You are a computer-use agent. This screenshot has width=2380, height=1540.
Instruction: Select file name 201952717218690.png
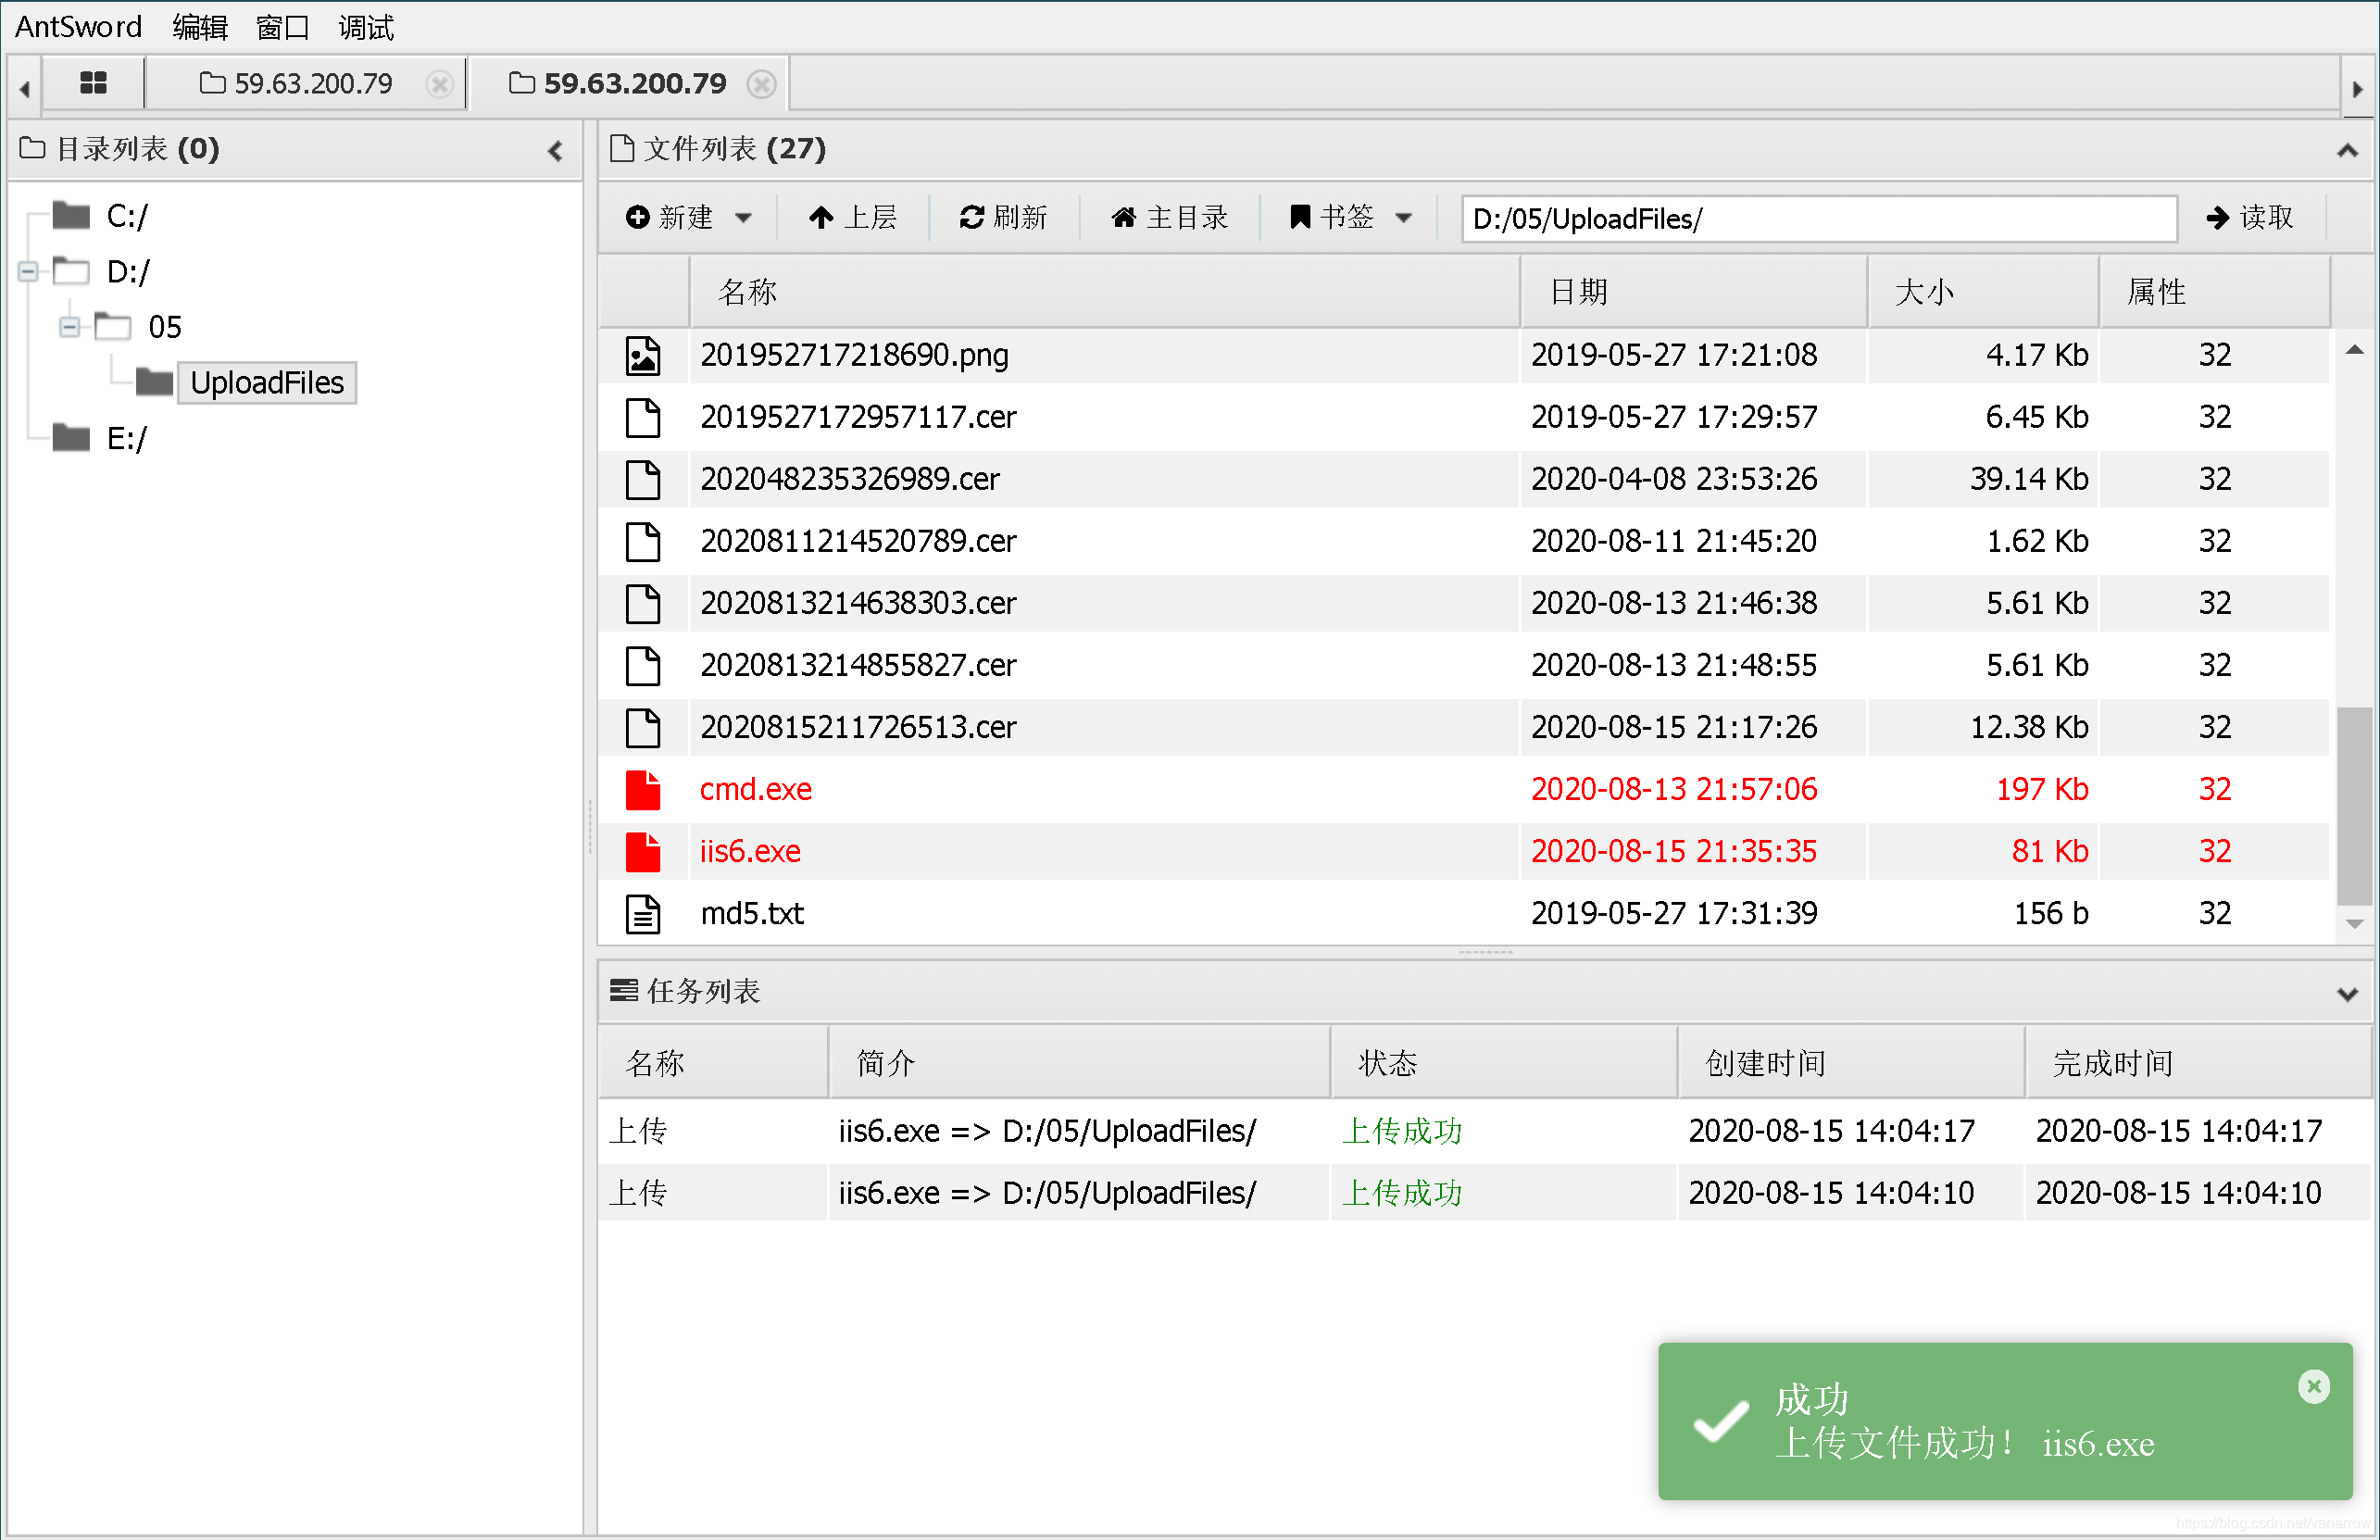(x=854, y=356)
